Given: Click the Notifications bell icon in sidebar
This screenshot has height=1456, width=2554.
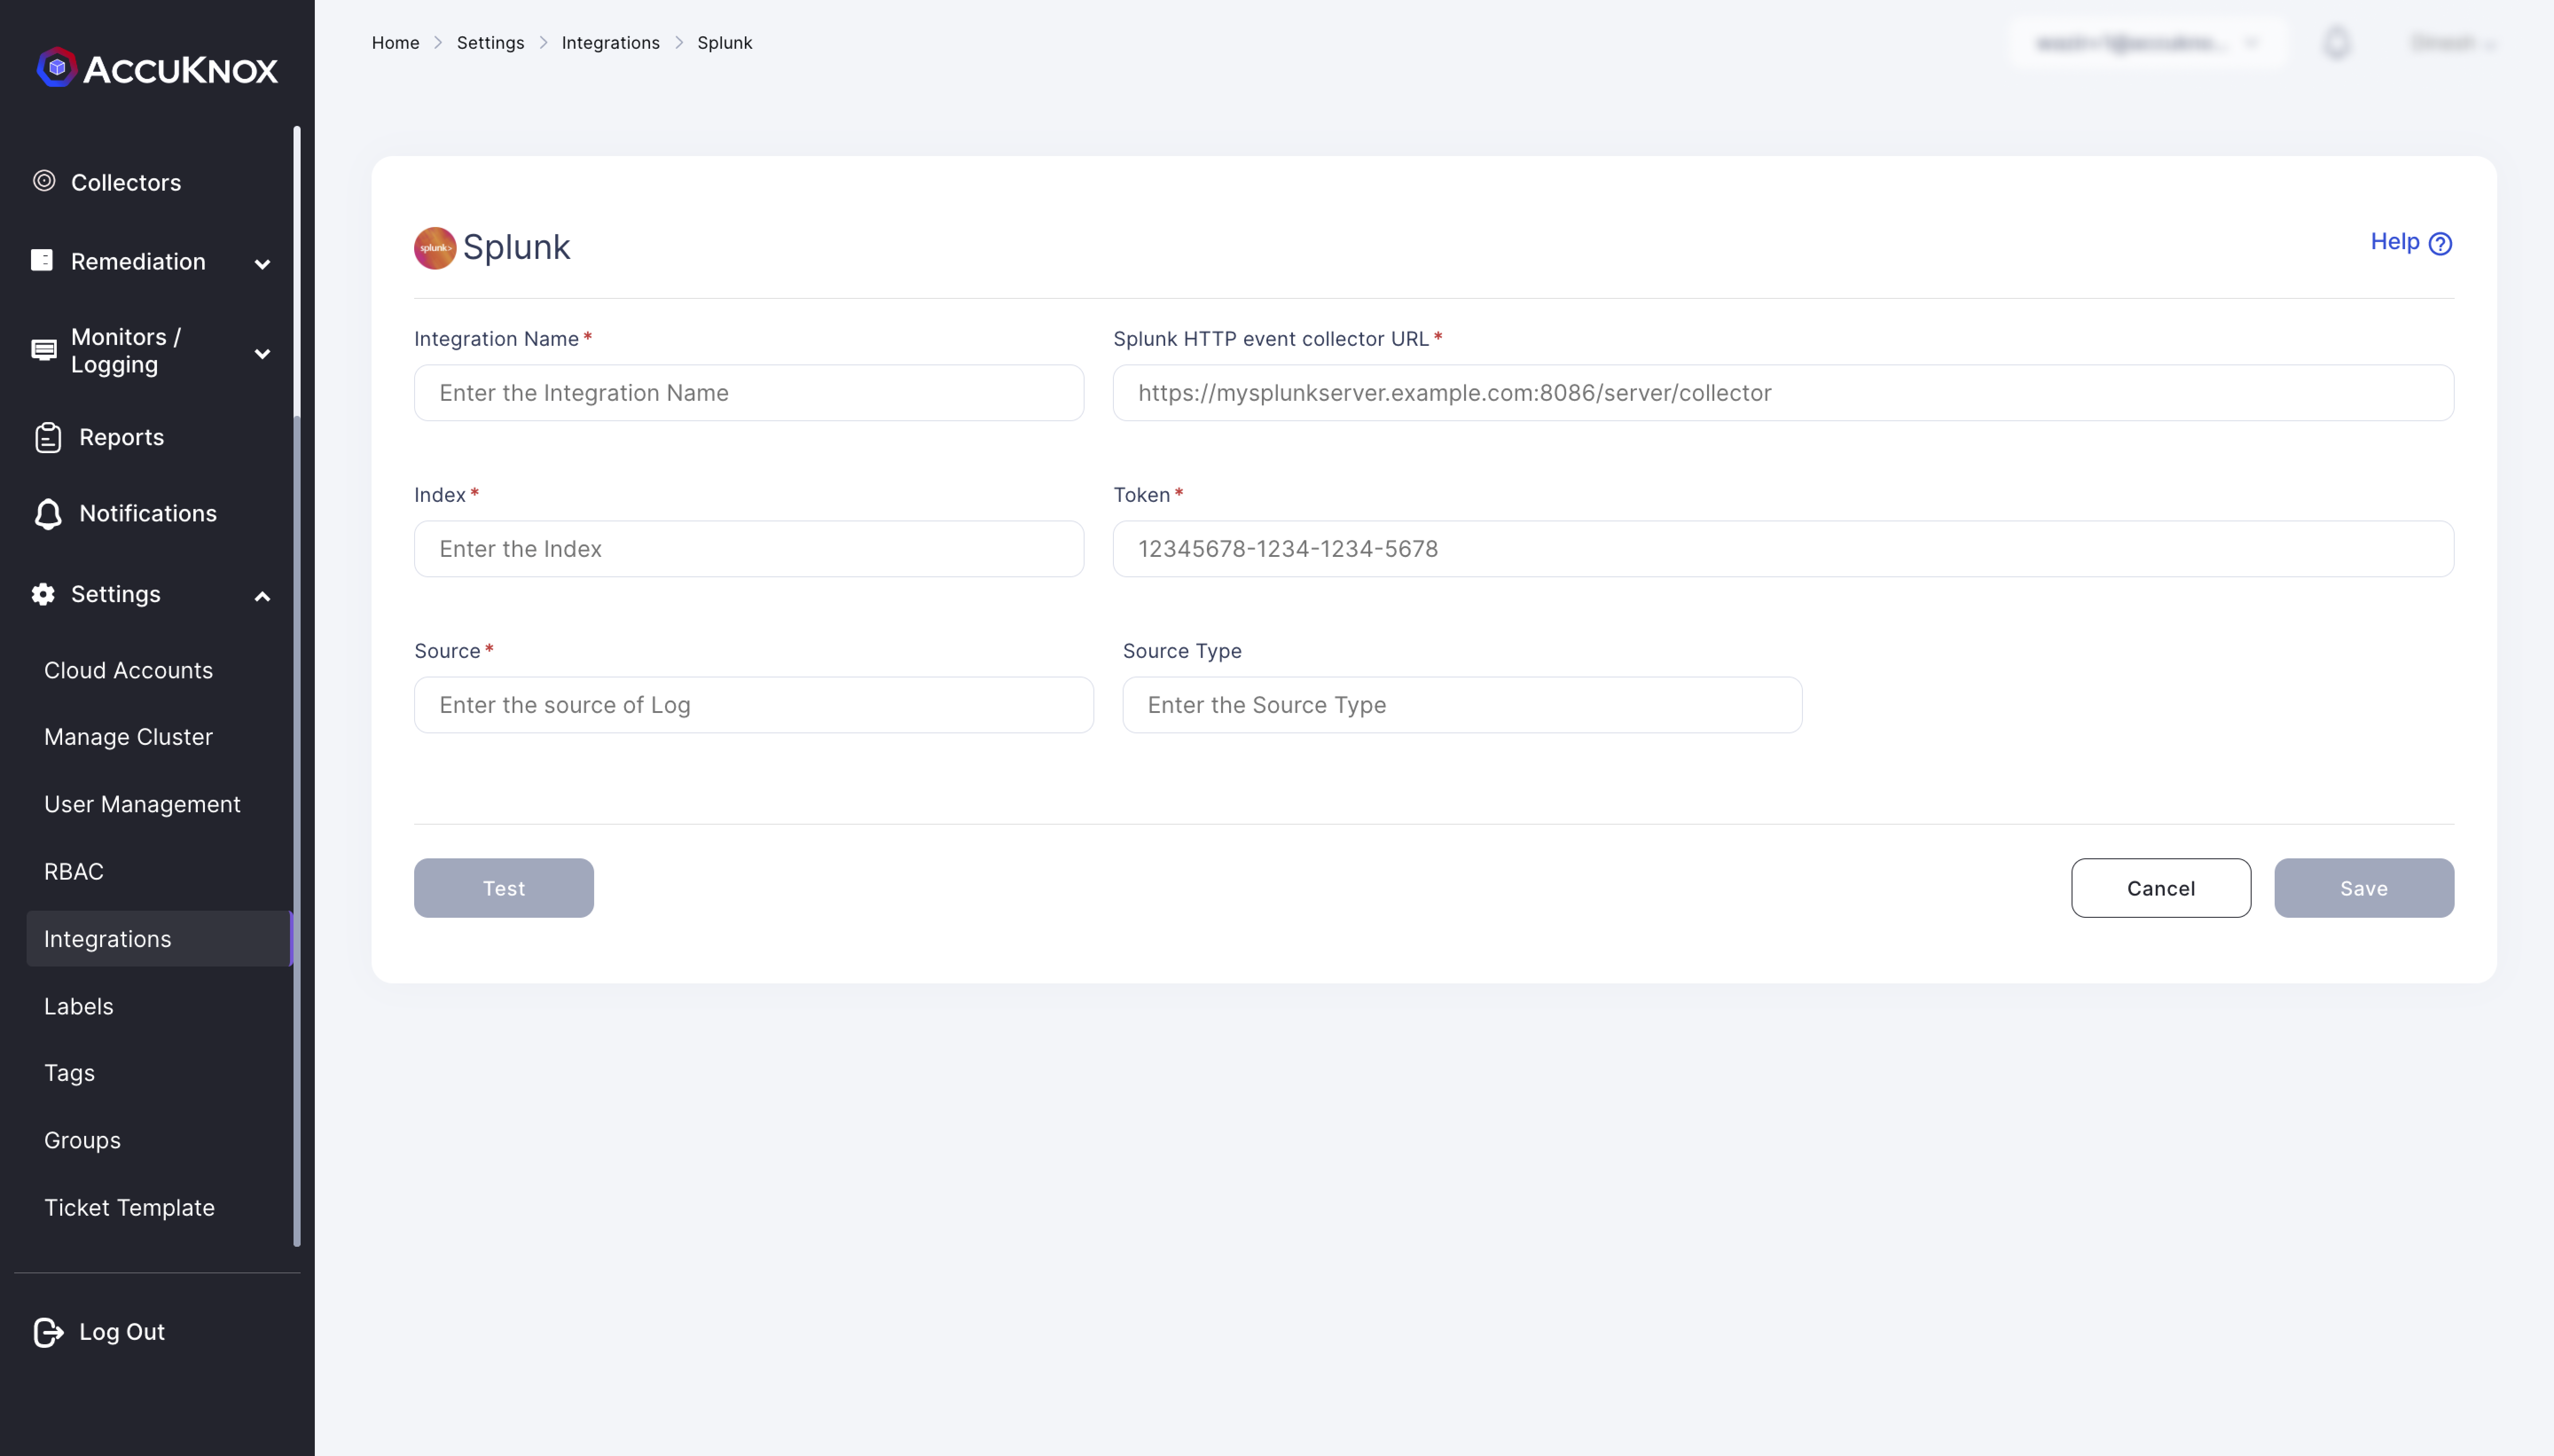Looking at the screenshot, I should click(48, 514).
